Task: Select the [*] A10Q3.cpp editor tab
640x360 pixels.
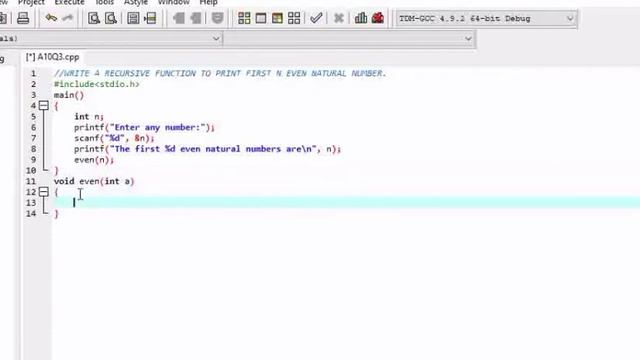Action: point(52,57)
